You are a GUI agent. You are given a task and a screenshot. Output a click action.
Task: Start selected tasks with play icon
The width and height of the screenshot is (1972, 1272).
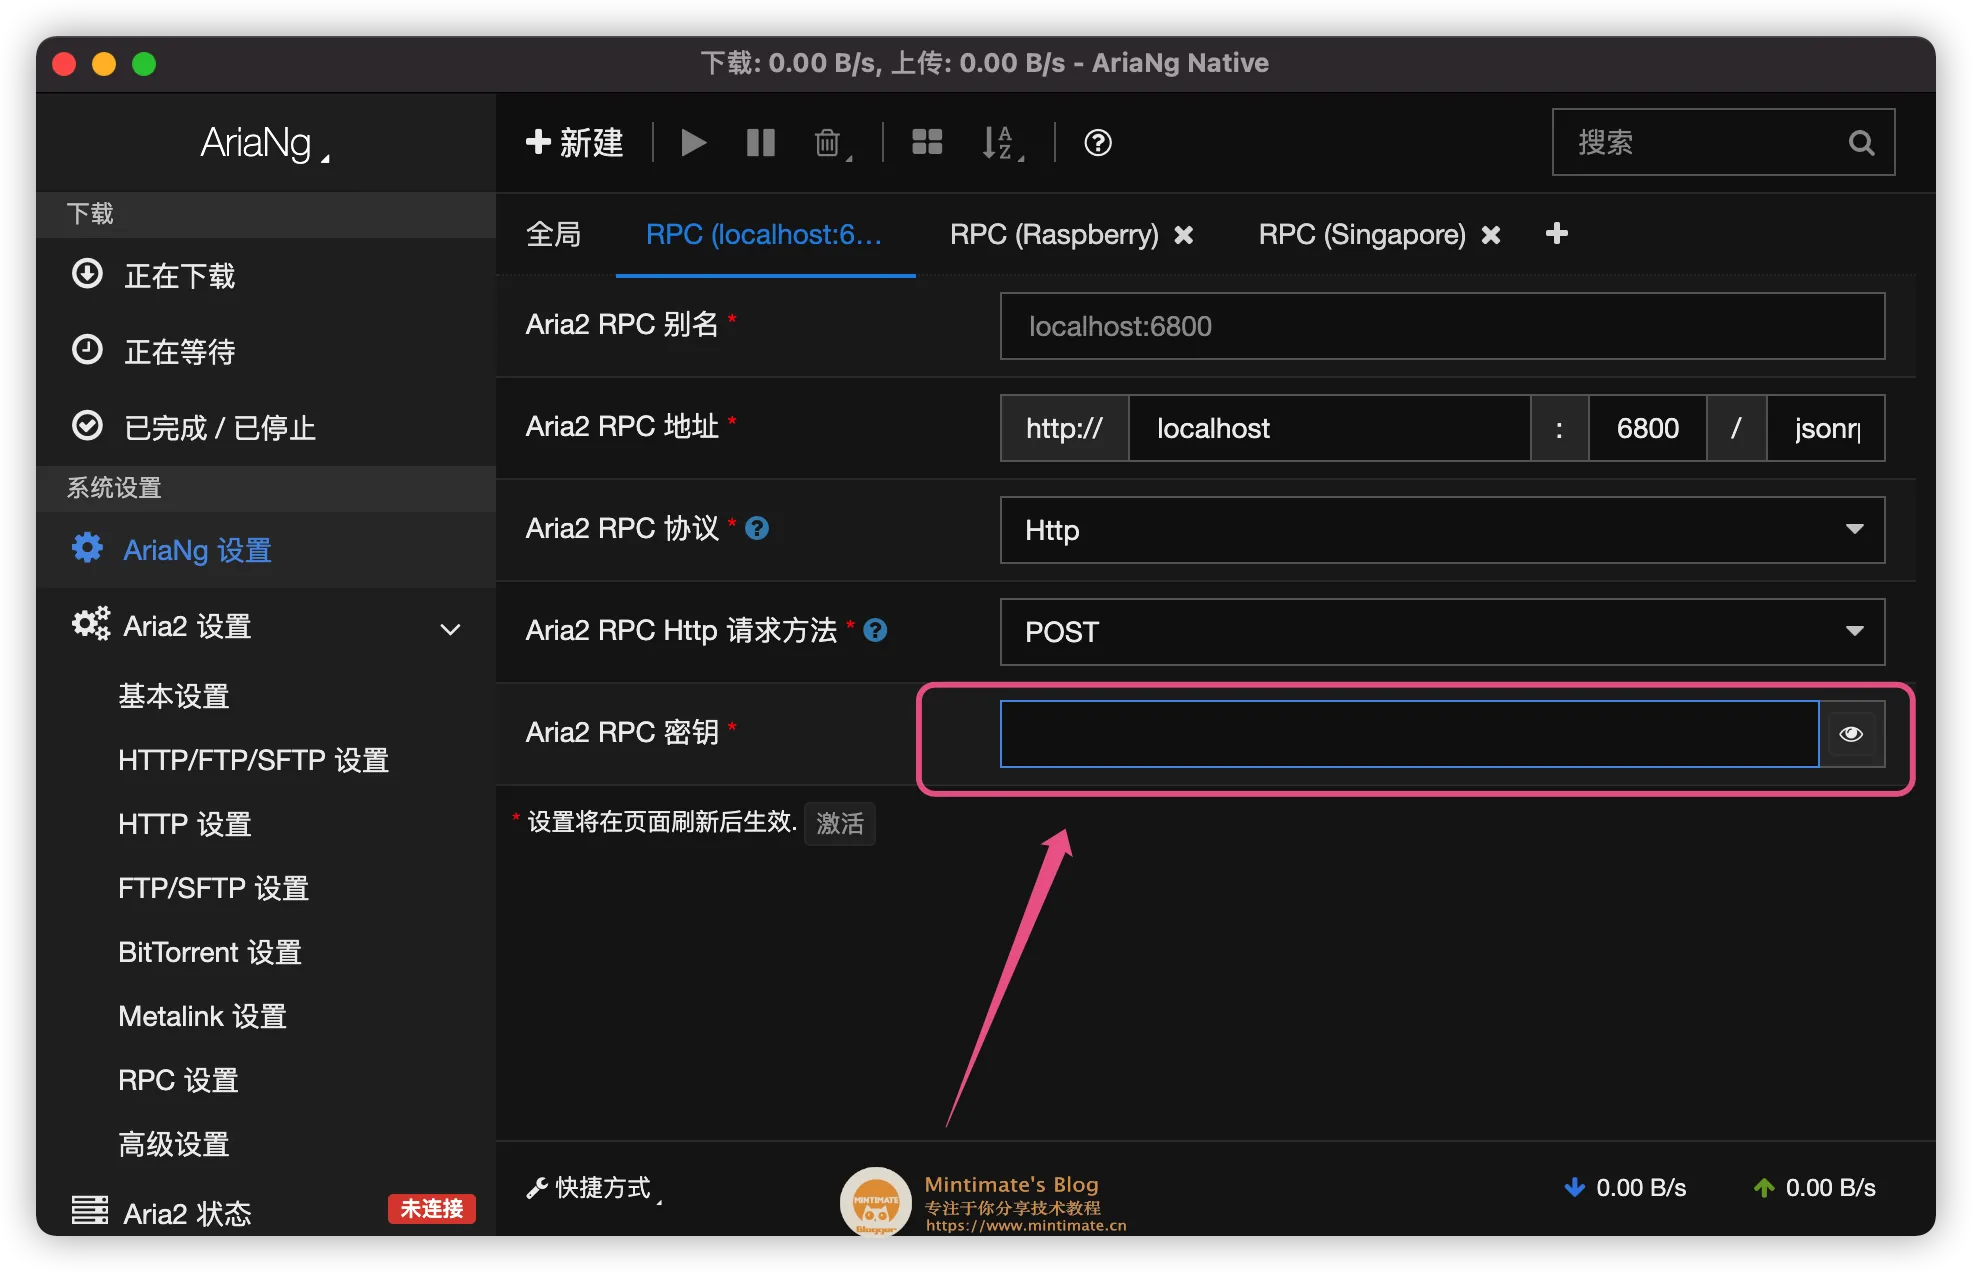tap(693, 143)
